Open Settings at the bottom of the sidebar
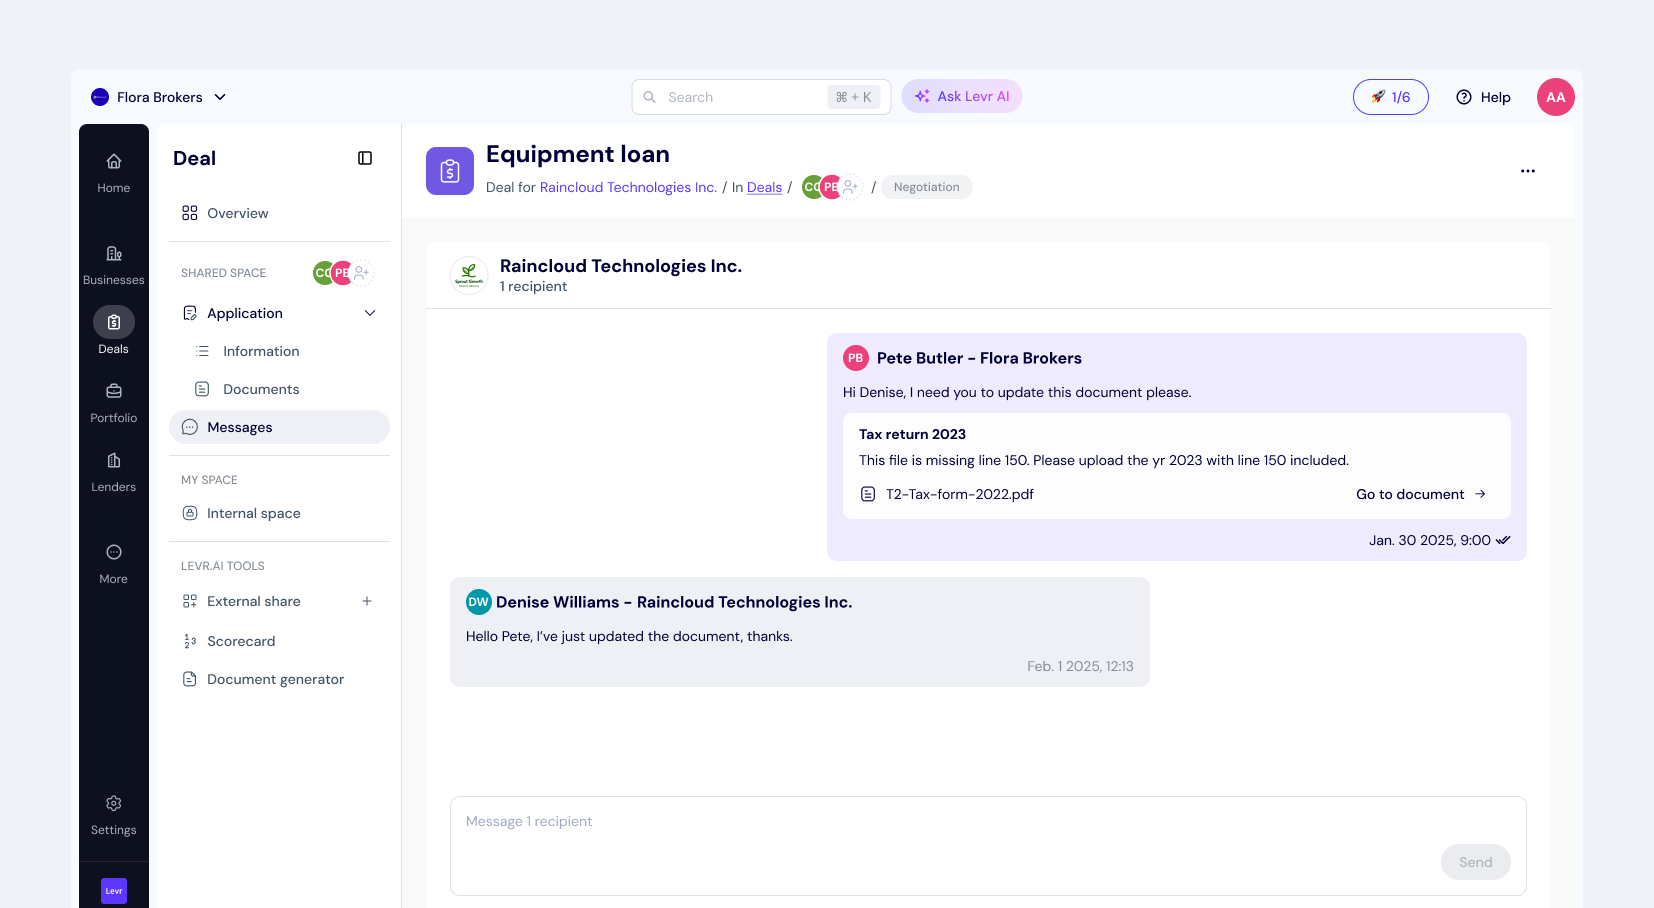The width and height of the screenshot is (1654, 908). [x=113, y=815]
